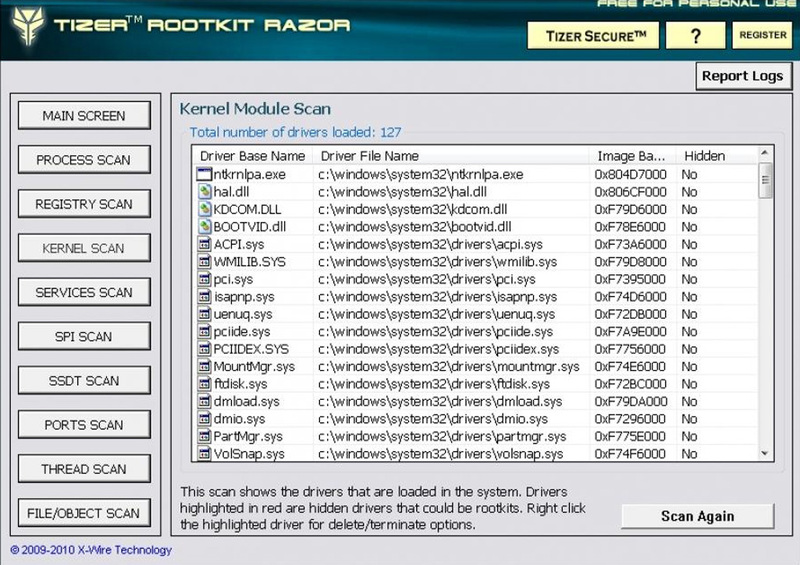
Task: Click image base 0xF74F6000
Action: (630, 454)
